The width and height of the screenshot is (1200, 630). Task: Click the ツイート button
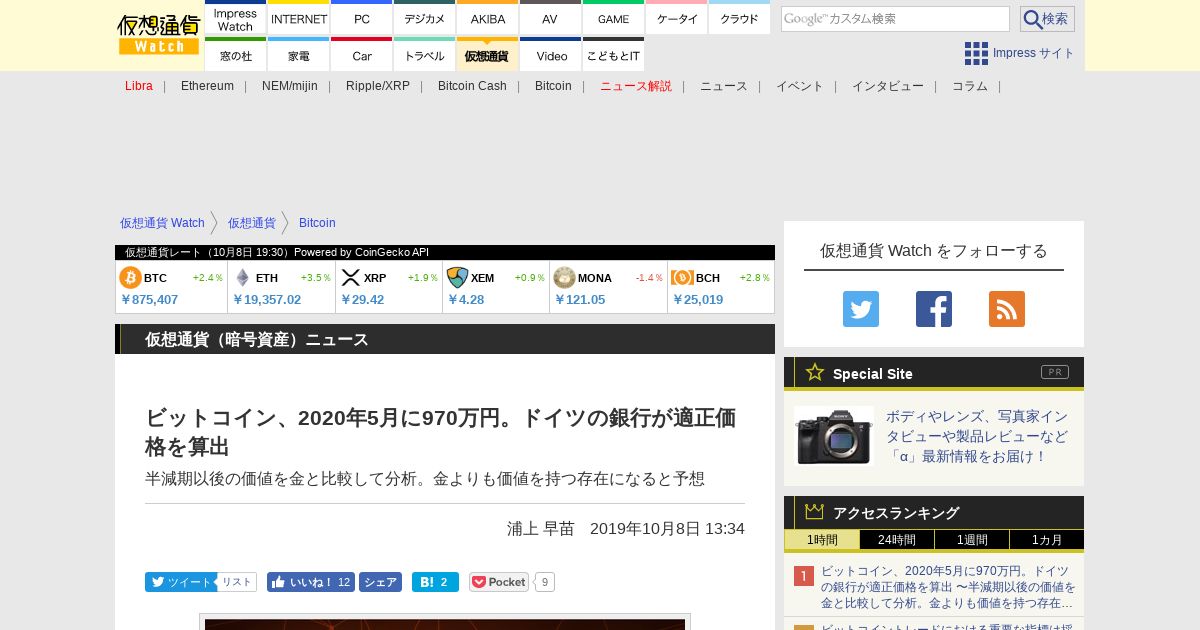coord(181,582)
